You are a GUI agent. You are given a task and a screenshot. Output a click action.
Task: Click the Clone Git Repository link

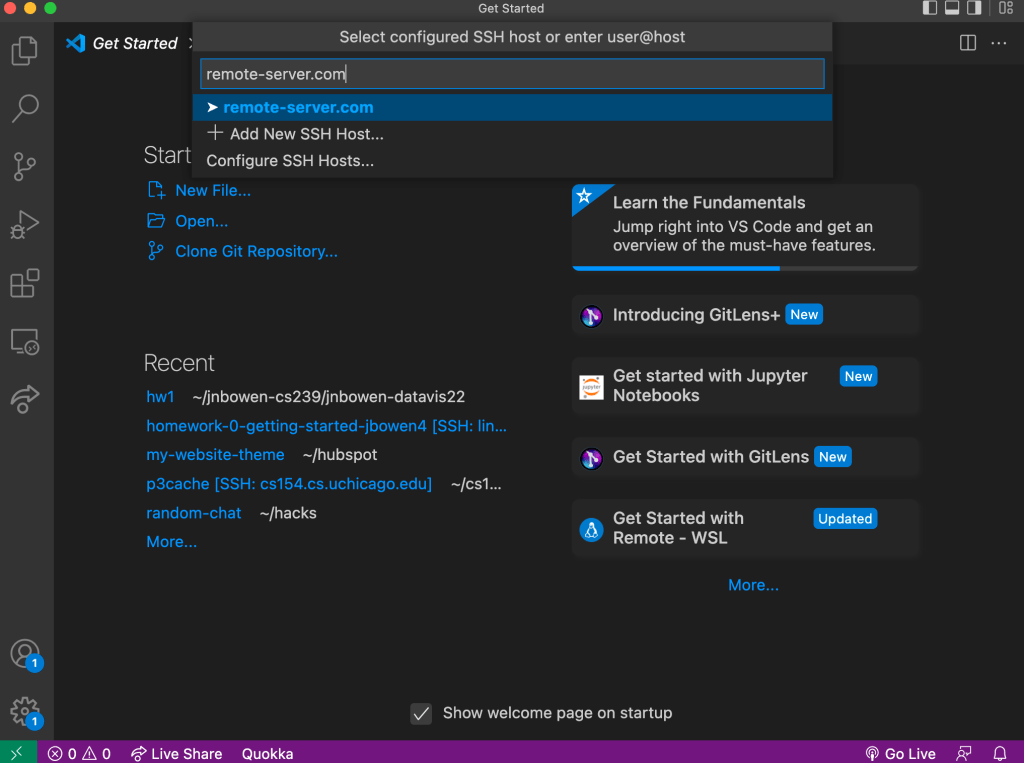pos(256,251)
